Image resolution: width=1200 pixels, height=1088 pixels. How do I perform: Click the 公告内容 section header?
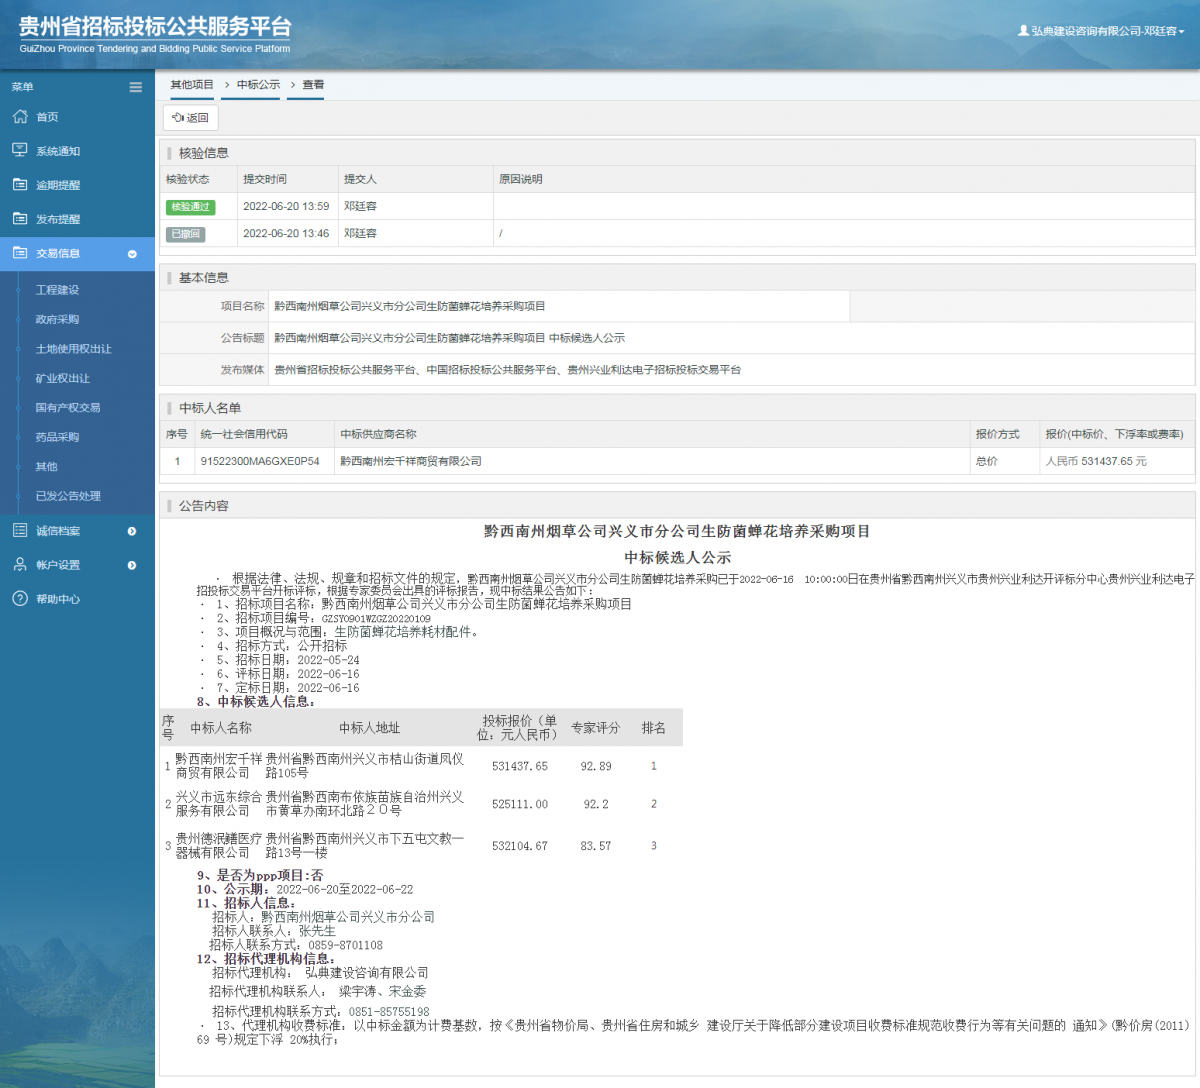pos(204,506)
